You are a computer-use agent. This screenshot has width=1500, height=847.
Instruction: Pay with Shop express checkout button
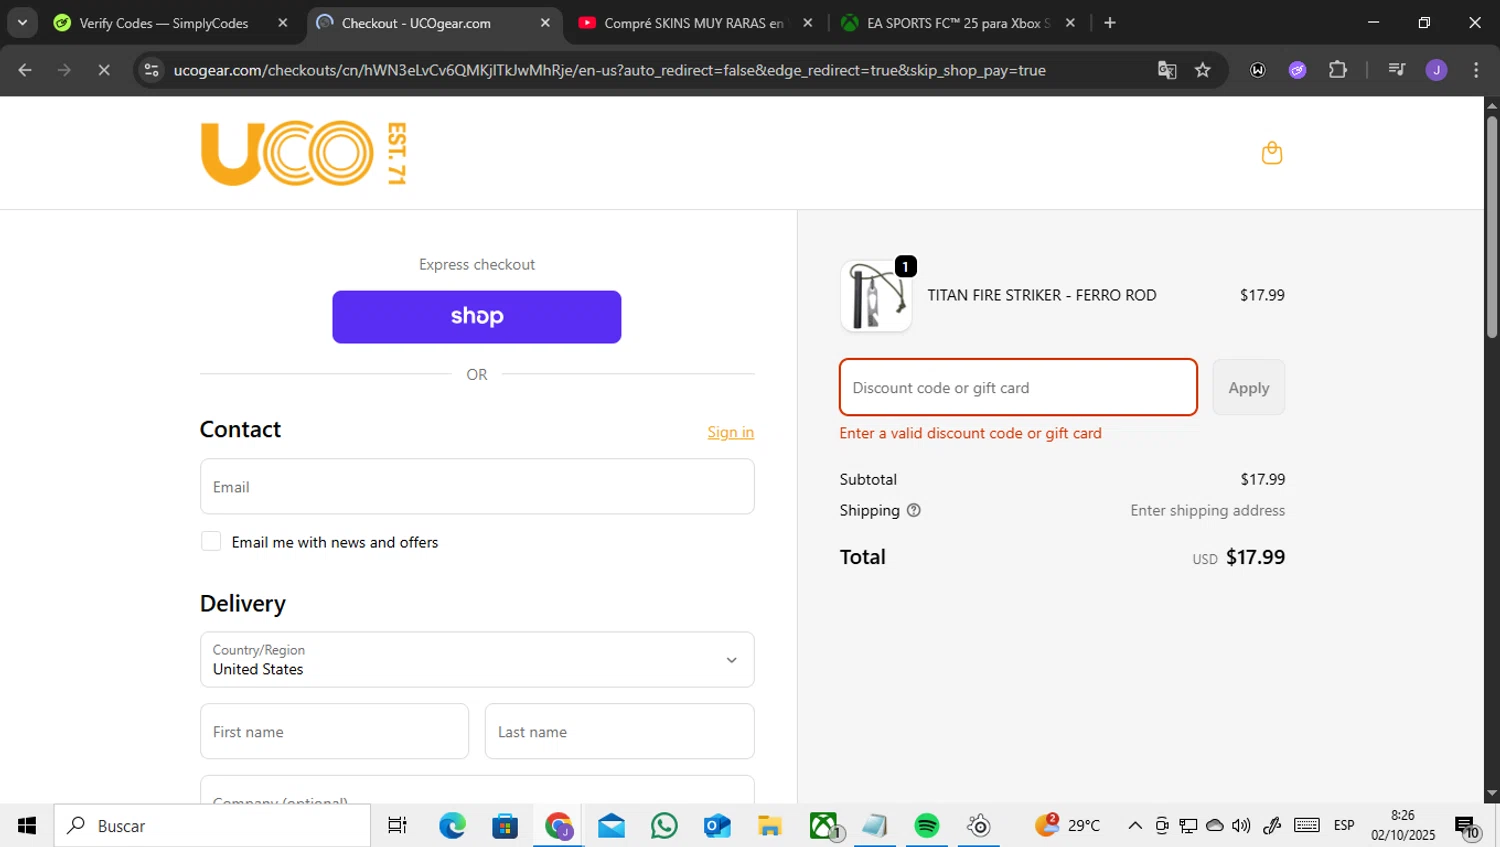[477, 317]
